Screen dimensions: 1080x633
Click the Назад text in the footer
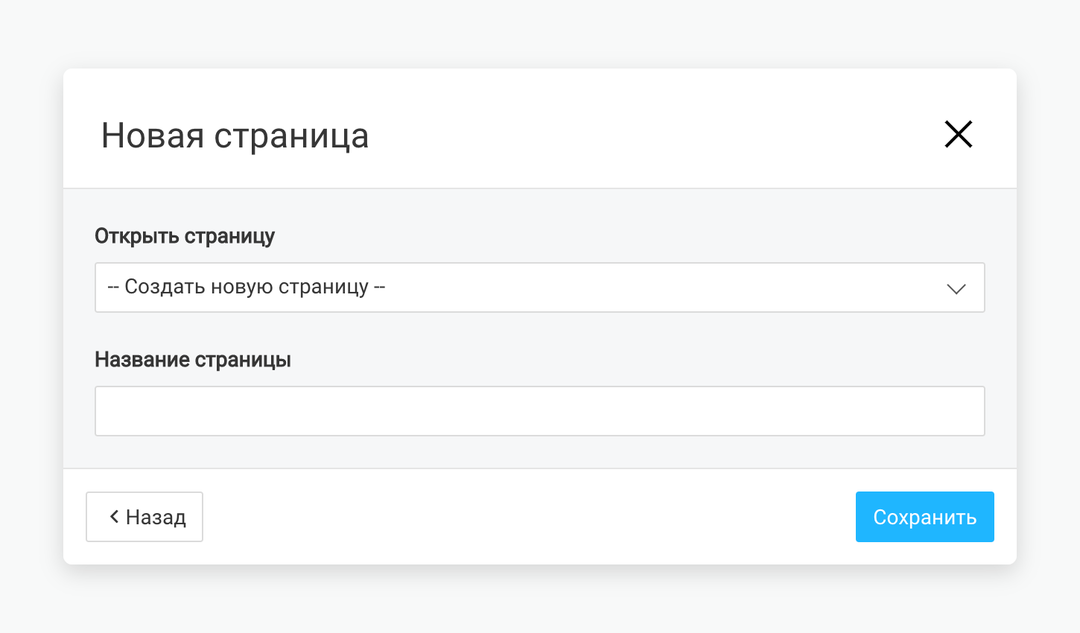pyautogui.click(x=156, y=517)
